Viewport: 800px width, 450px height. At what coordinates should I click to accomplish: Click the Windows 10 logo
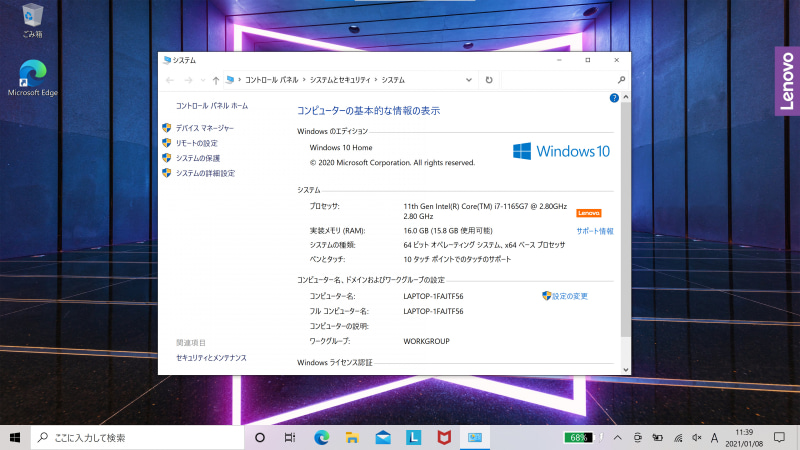click(561, 151)
